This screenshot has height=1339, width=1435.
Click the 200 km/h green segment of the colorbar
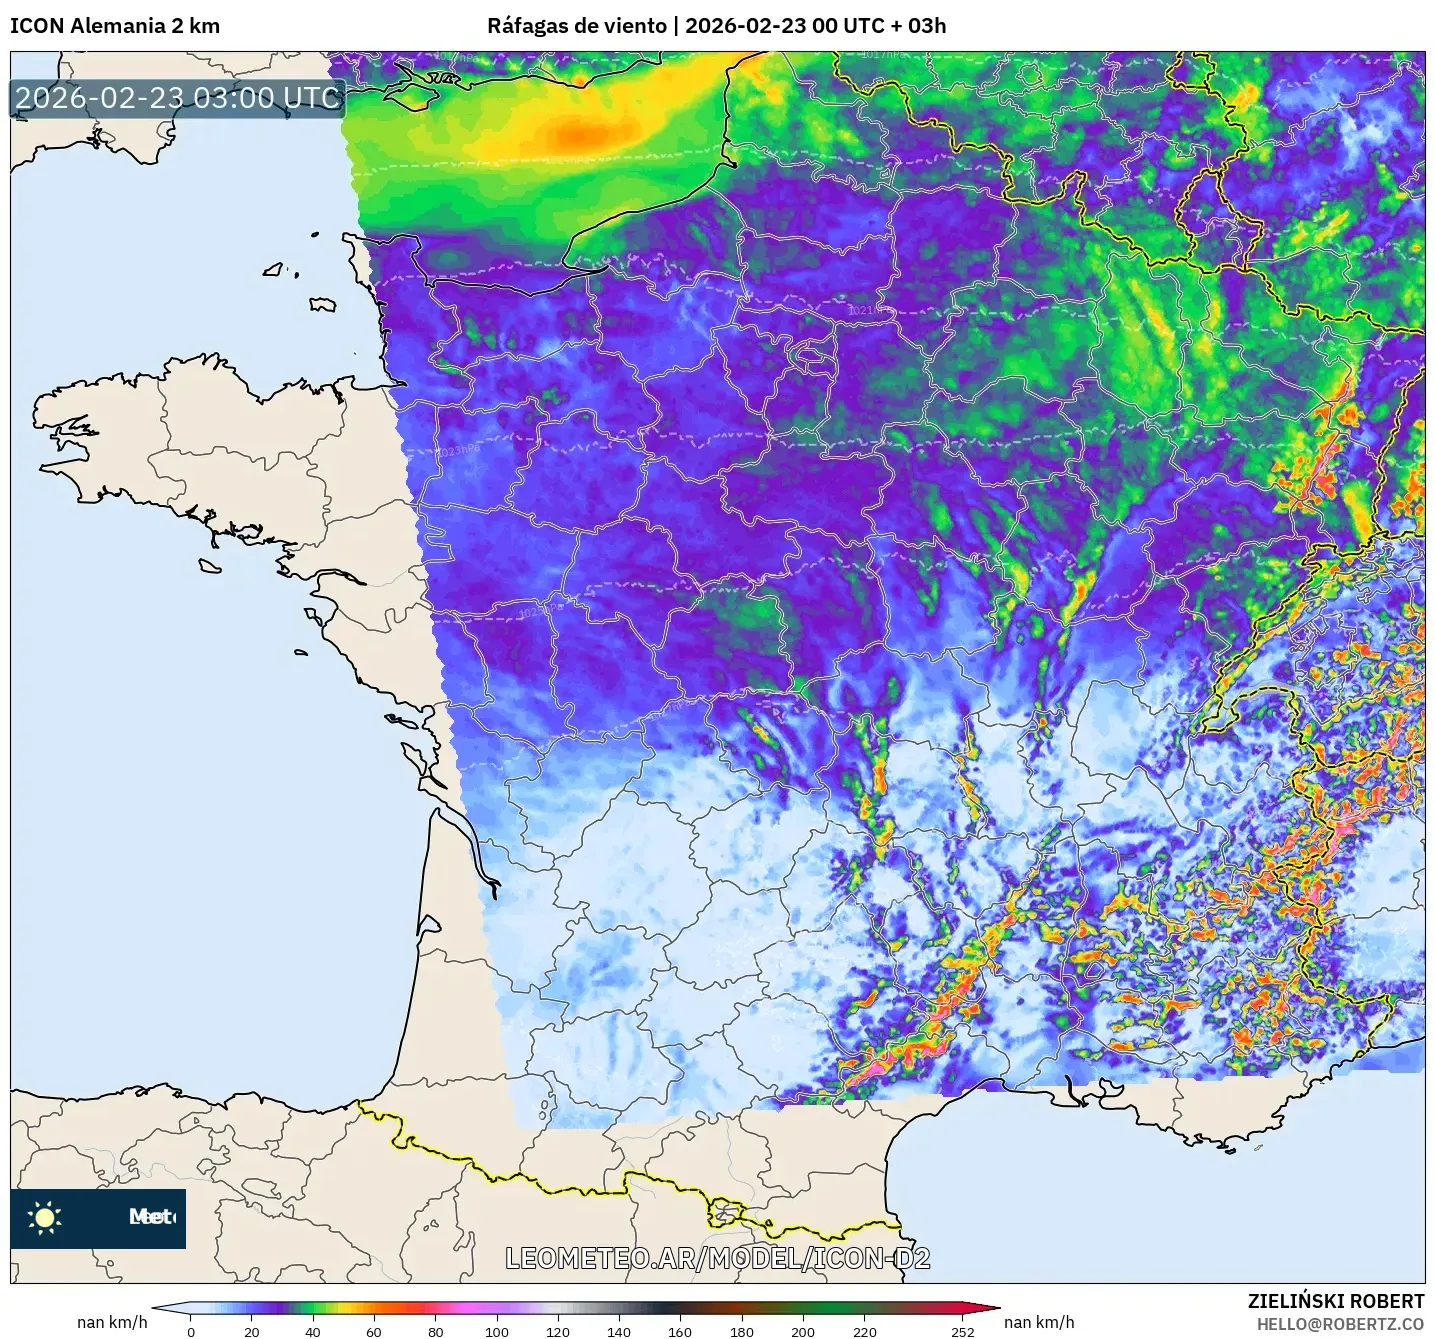803,1307
